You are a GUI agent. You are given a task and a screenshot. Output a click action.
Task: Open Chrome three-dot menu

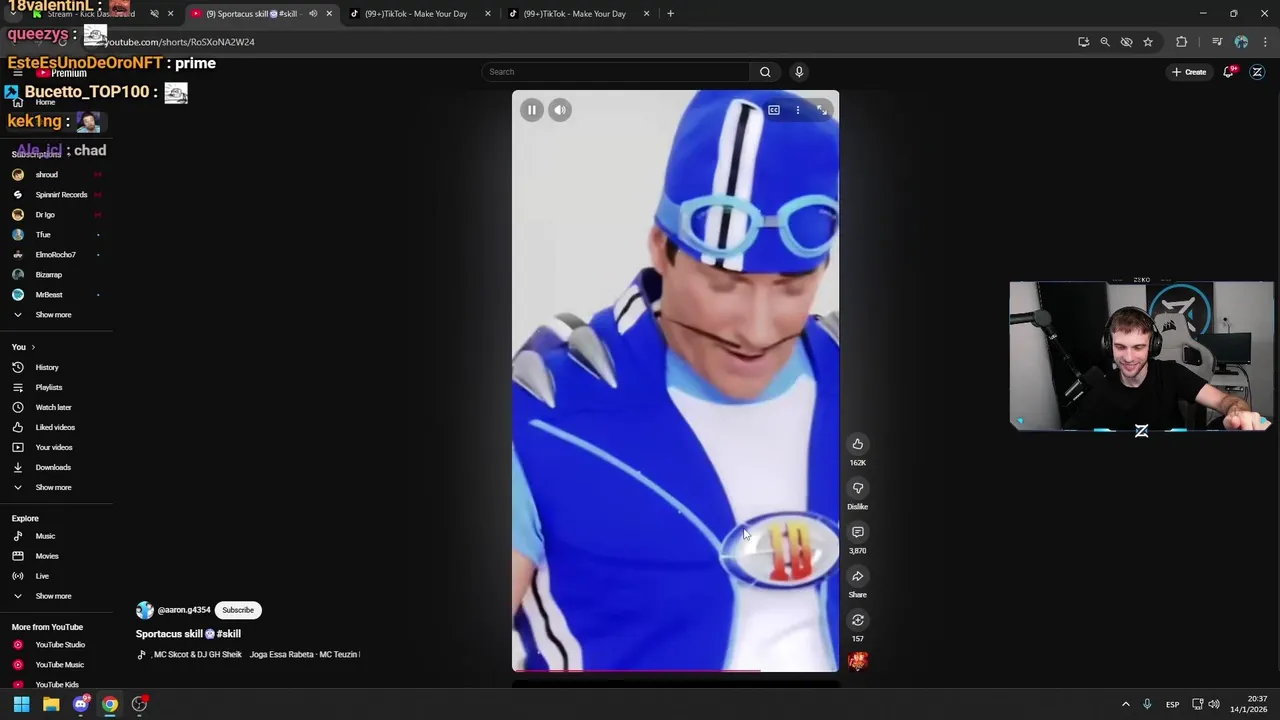coord(1265,42)
